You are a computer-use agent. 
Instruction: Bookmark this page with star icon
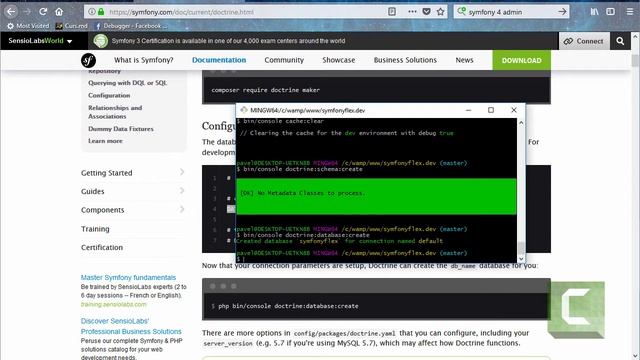pyautogui.click(x=440, y=12)
